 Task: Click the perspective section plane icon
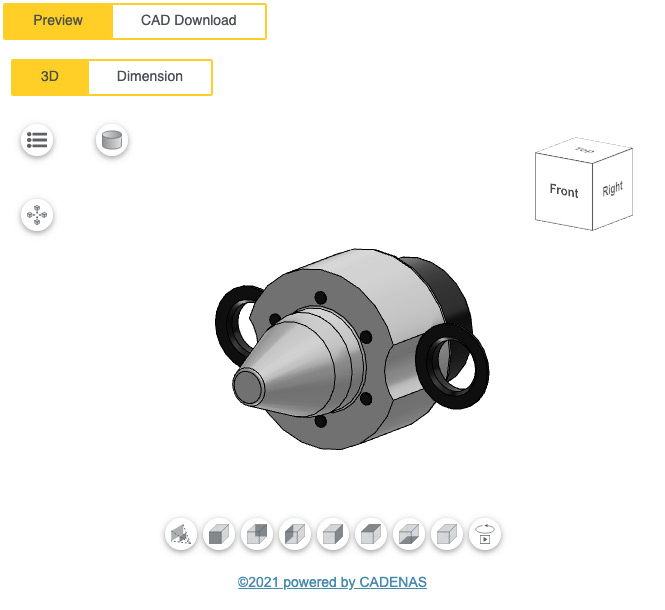pos(181,534)
